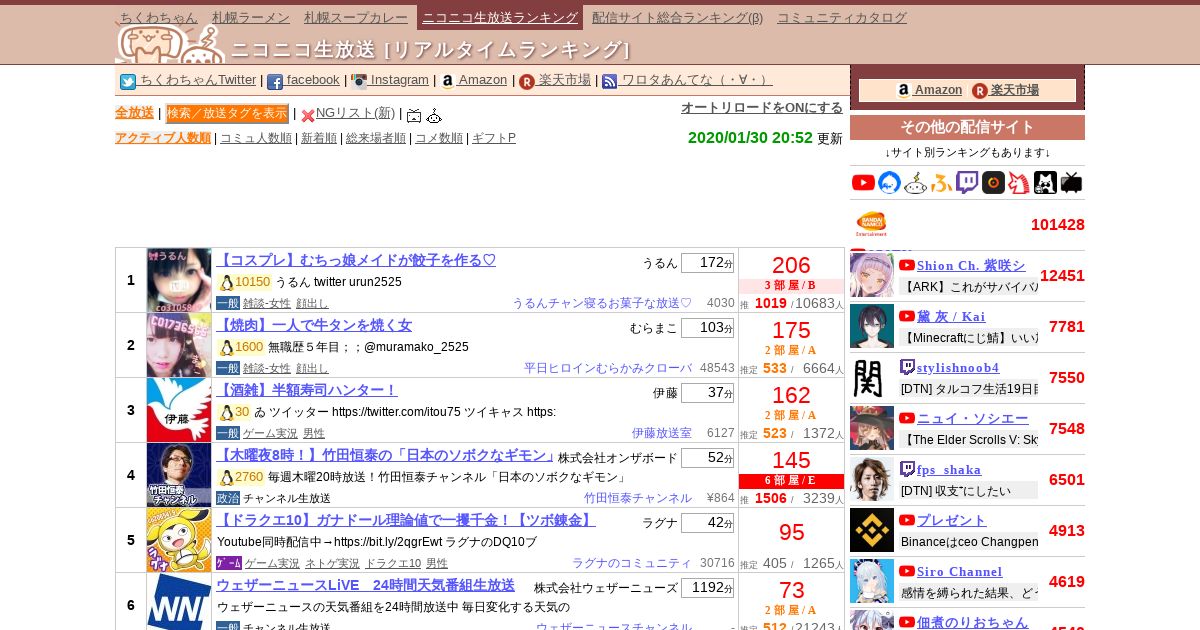Viewport: 1200px width, 630px height.
Task: Open the YouTube site ranking icon
Action: click(863, 182)
